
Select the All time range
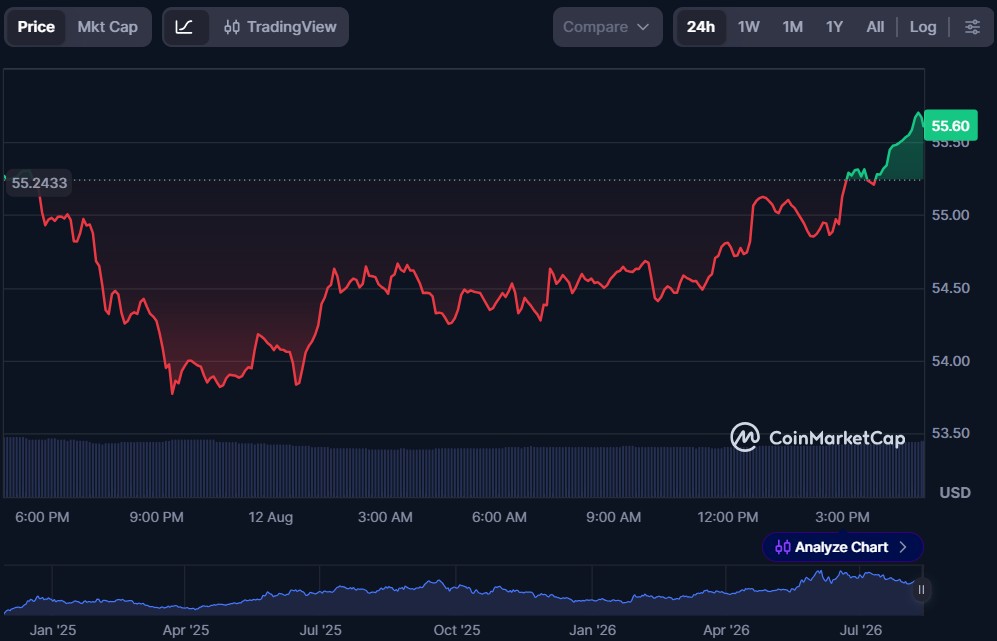pos(875,27)
